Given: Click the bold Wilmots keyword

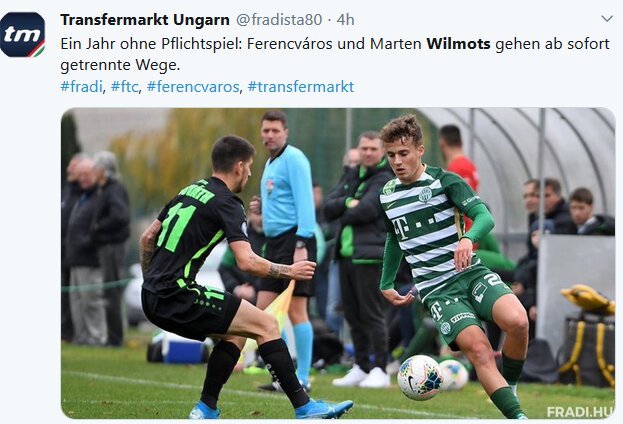Looking at the screenshot, I should (459, 44).
